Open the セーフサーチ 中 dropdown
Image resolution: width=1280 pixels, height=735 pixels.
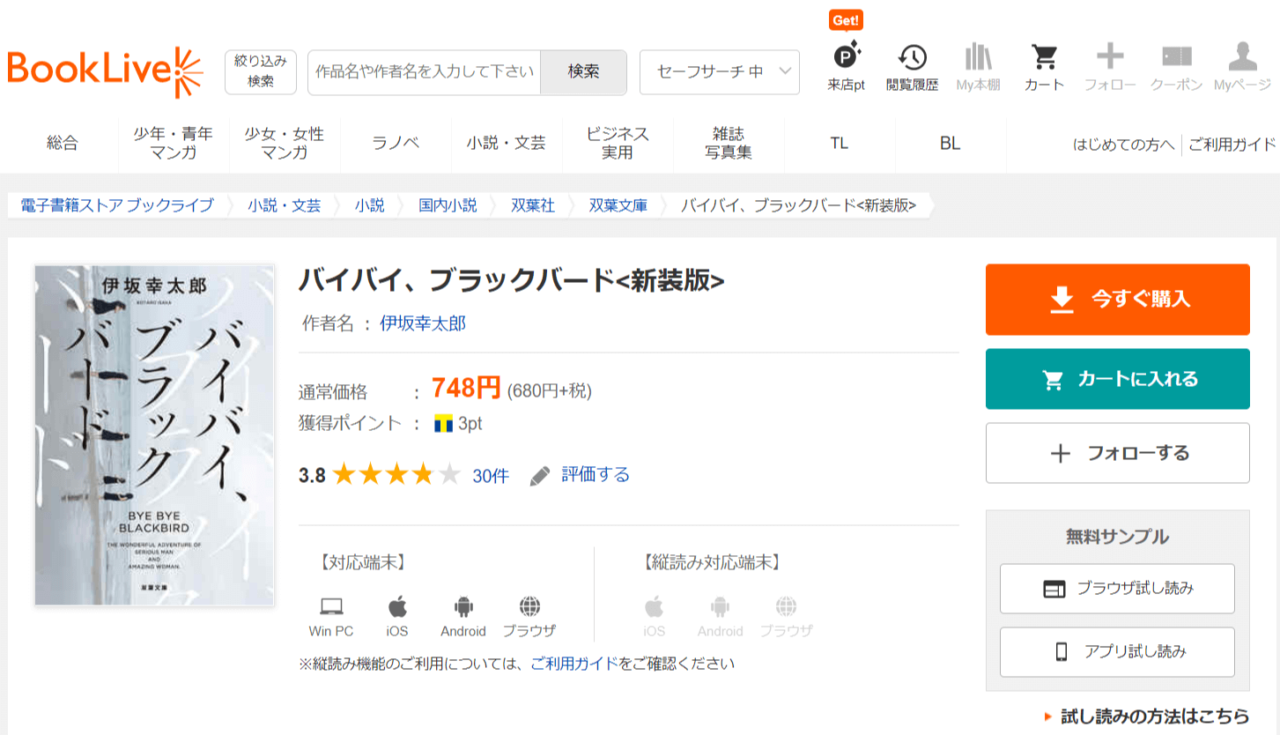[x=720, y=72]
